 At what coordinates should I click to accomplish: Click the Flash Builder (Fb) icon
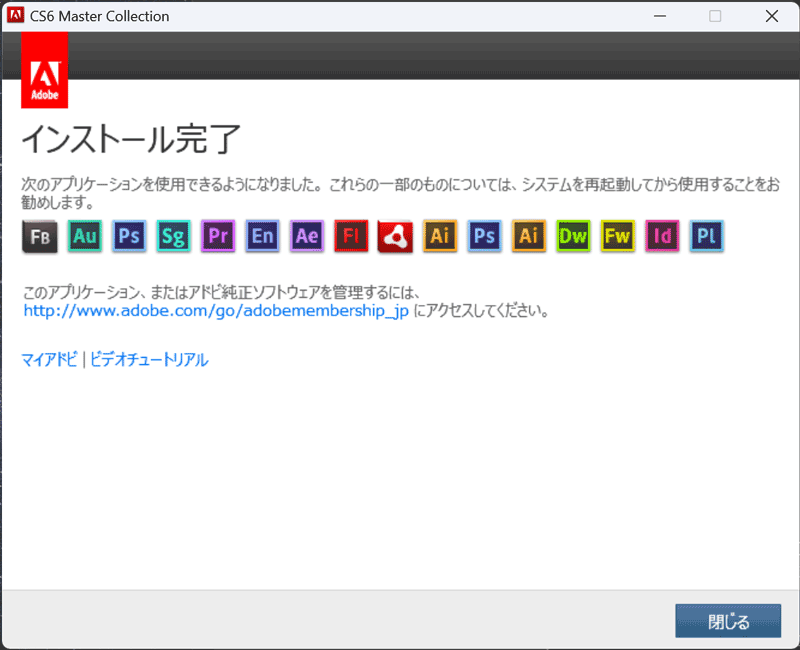pos(40,236)
